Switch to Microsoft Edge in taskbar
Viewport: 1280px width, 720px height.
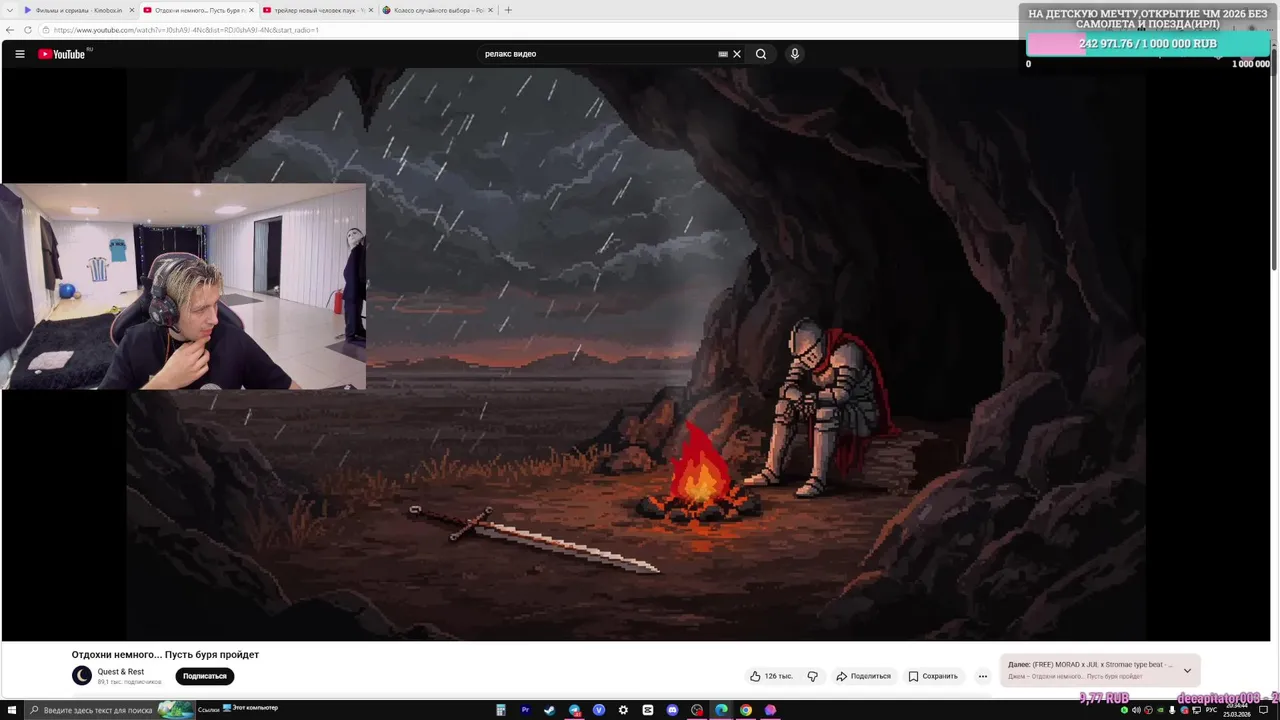tap(721, 710)
